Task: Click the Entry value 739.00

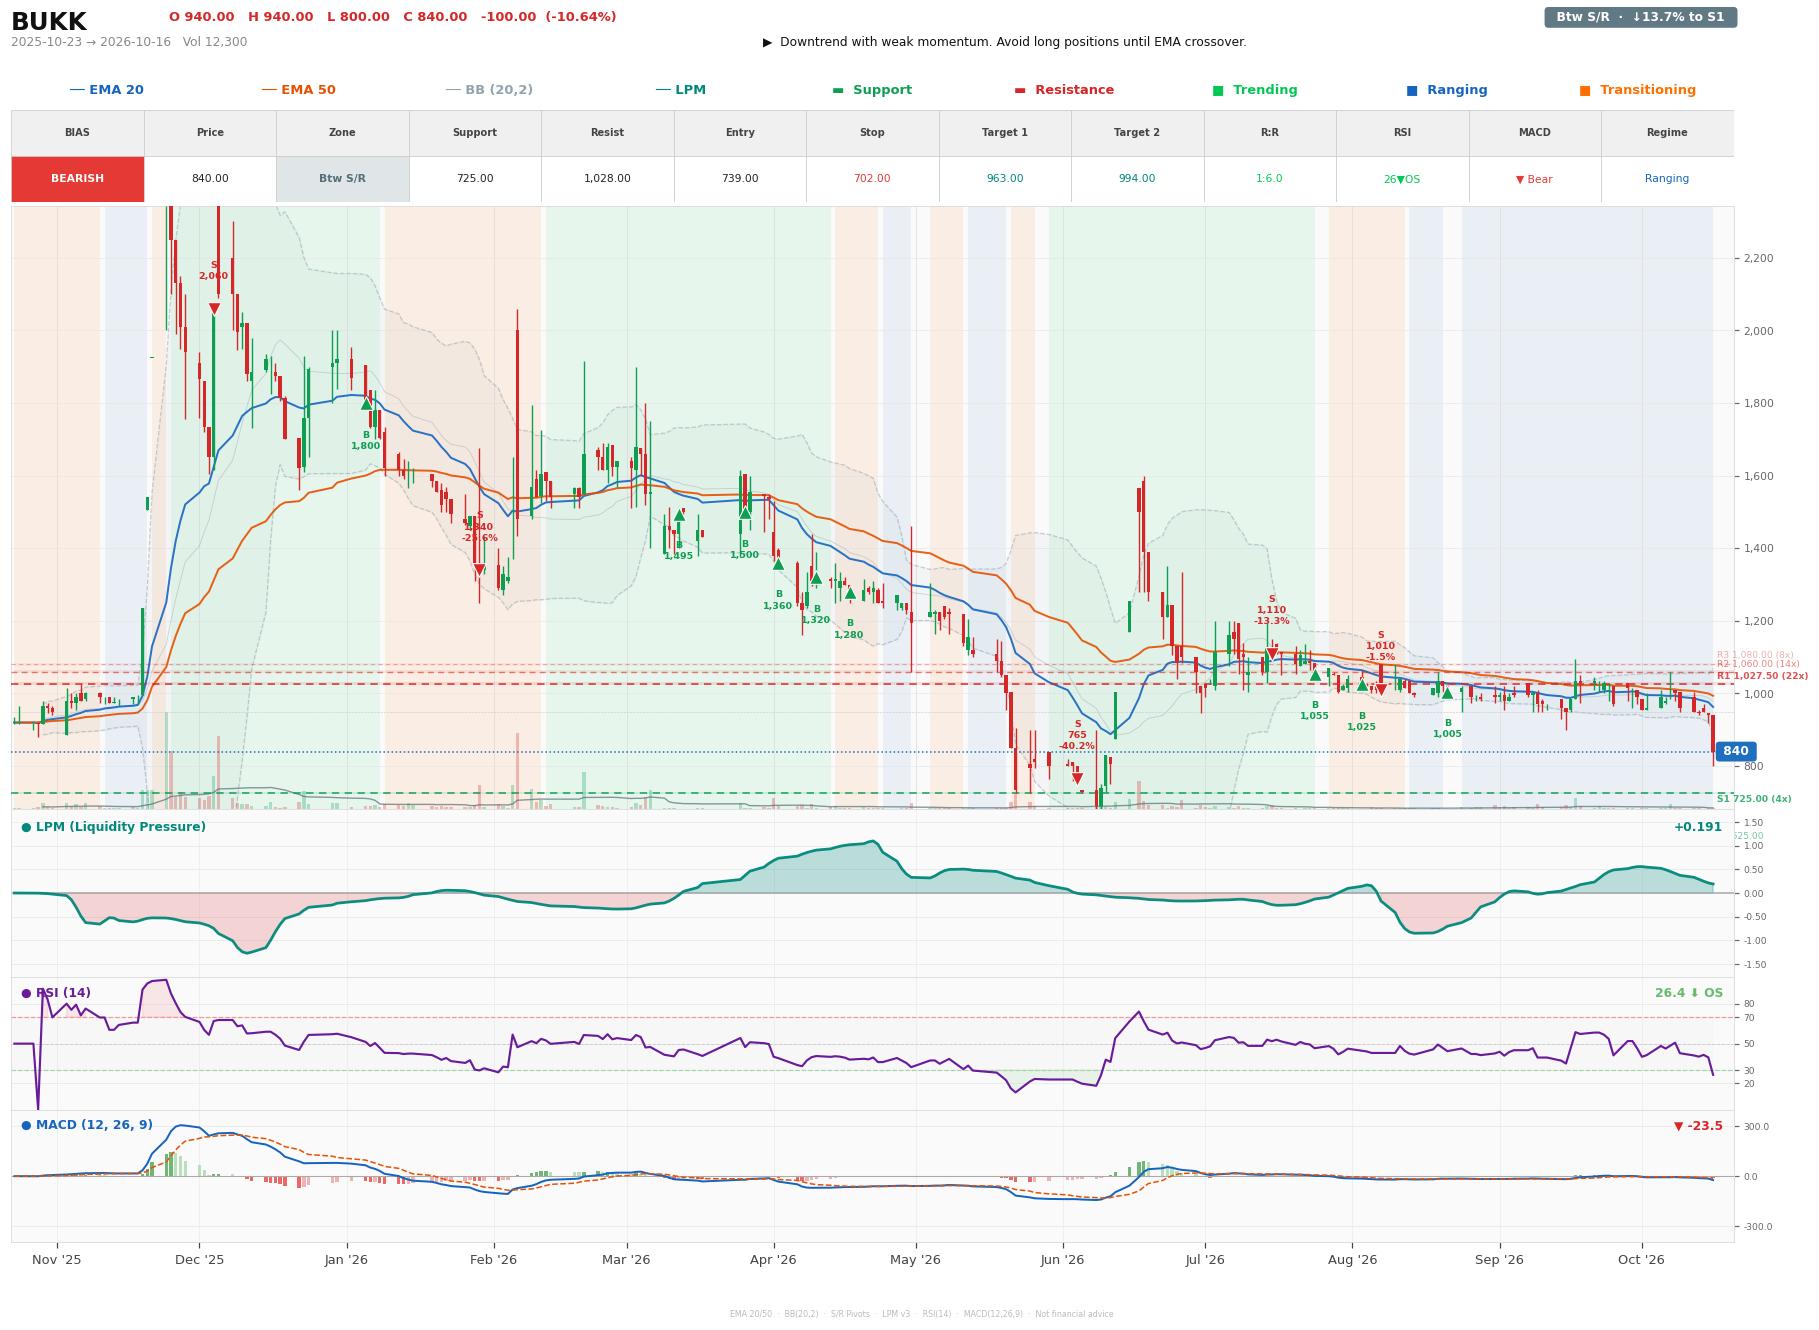Action: tap(740, 179)
